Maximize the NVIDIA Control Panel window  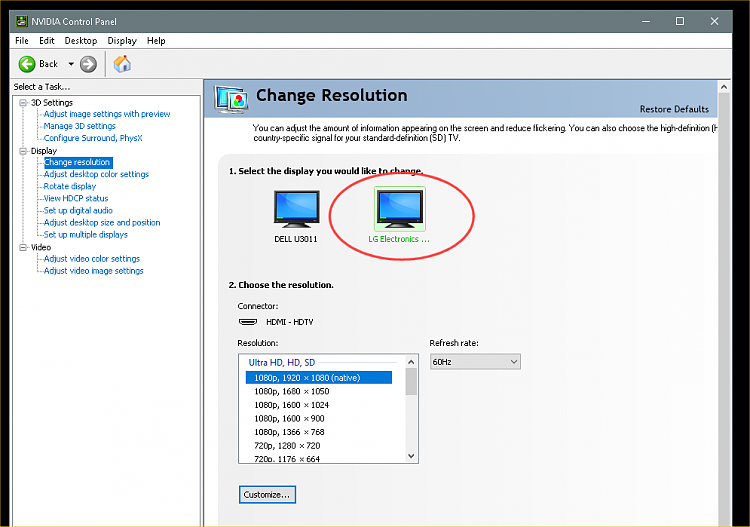click(680, 21)
